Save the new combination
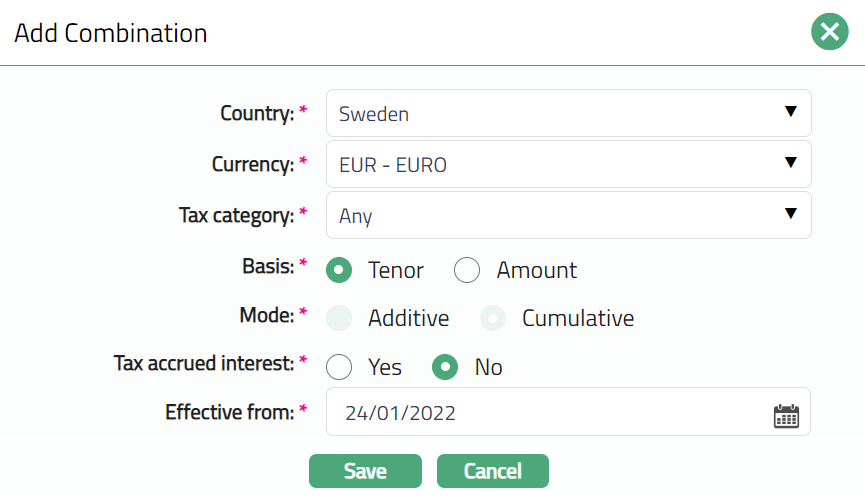Viewport: 865px width, 498px height. click(x=365, y=471)
